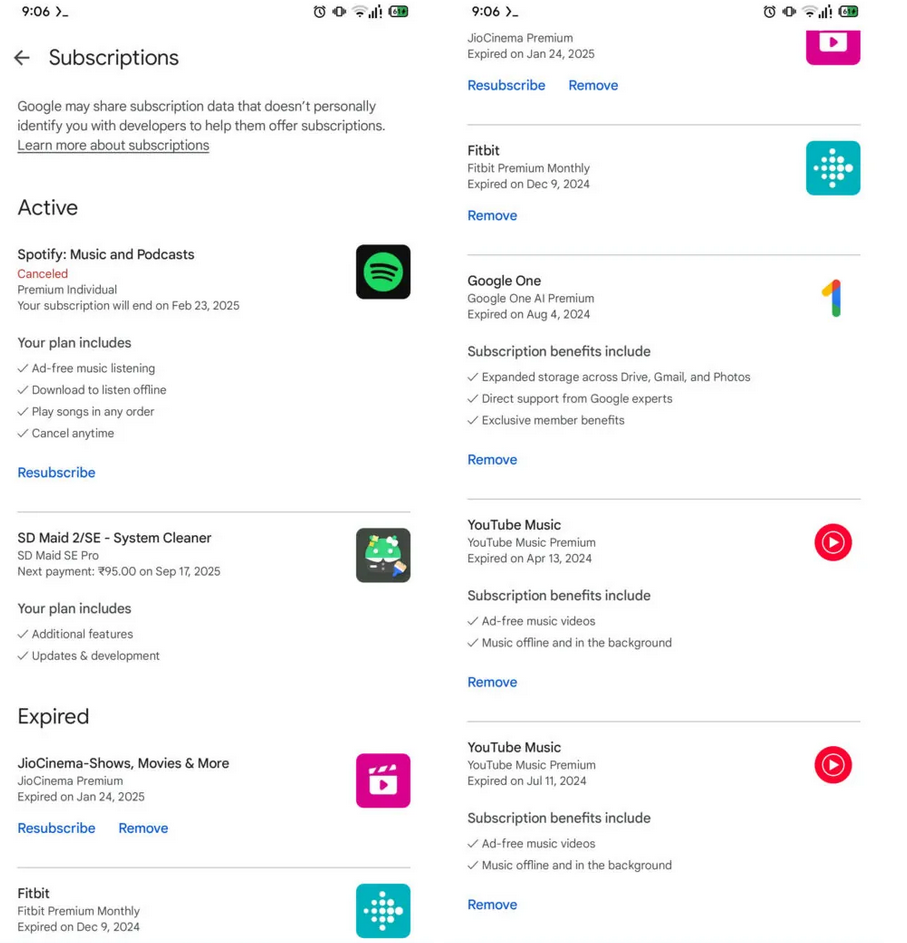This screenshot has width=907, height=943.
Task: Select the Google One subscription title
Action: tap(504, 281)
